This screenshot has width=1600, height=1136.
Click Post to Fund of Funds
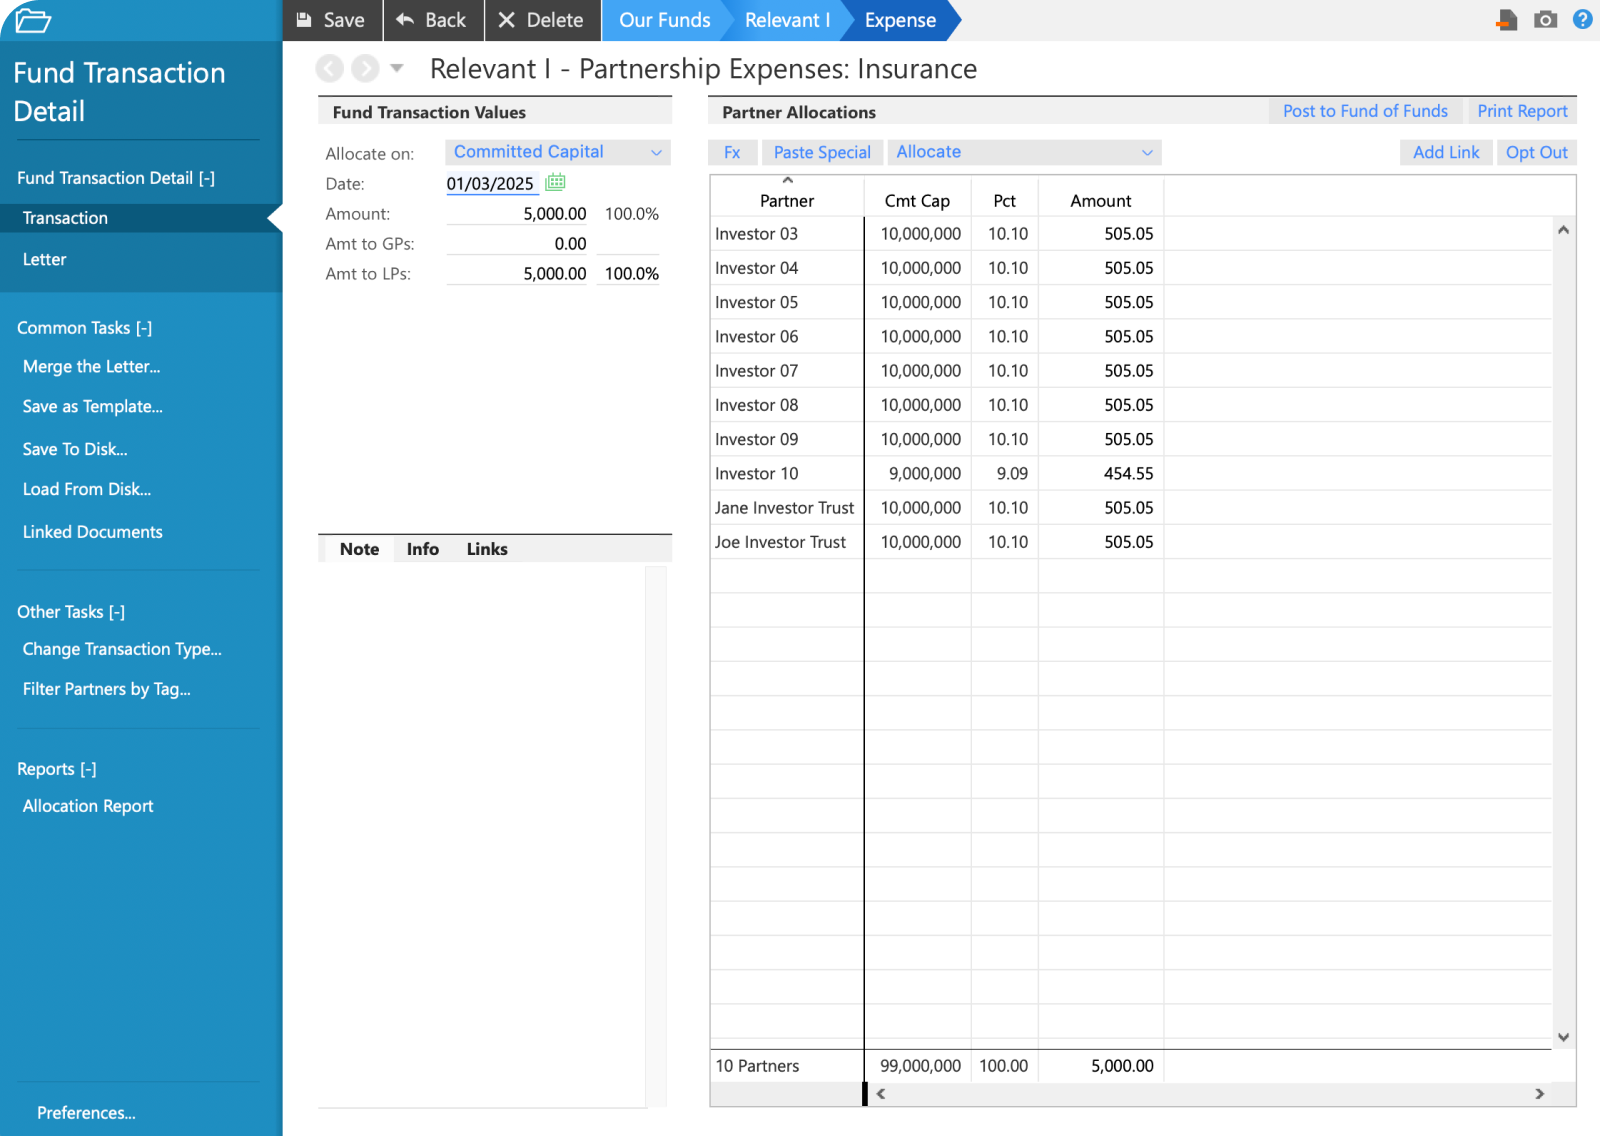1365,111
